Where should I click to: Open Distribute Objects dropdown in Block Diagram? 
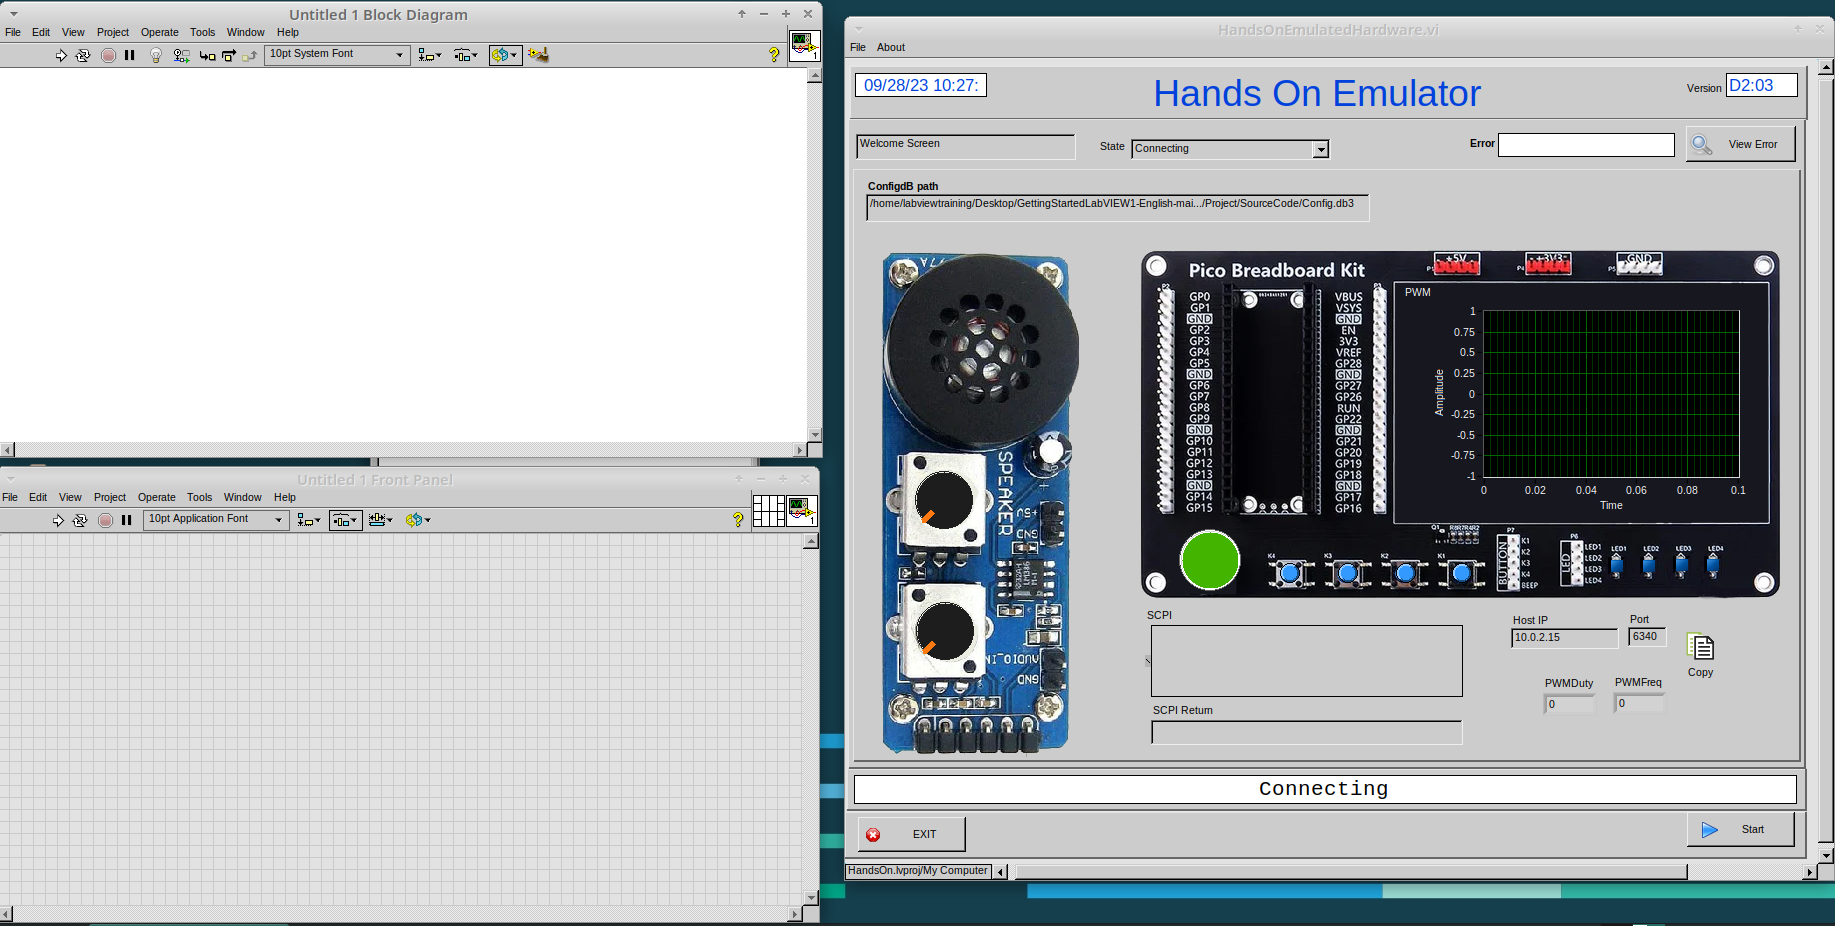[466, 55]
